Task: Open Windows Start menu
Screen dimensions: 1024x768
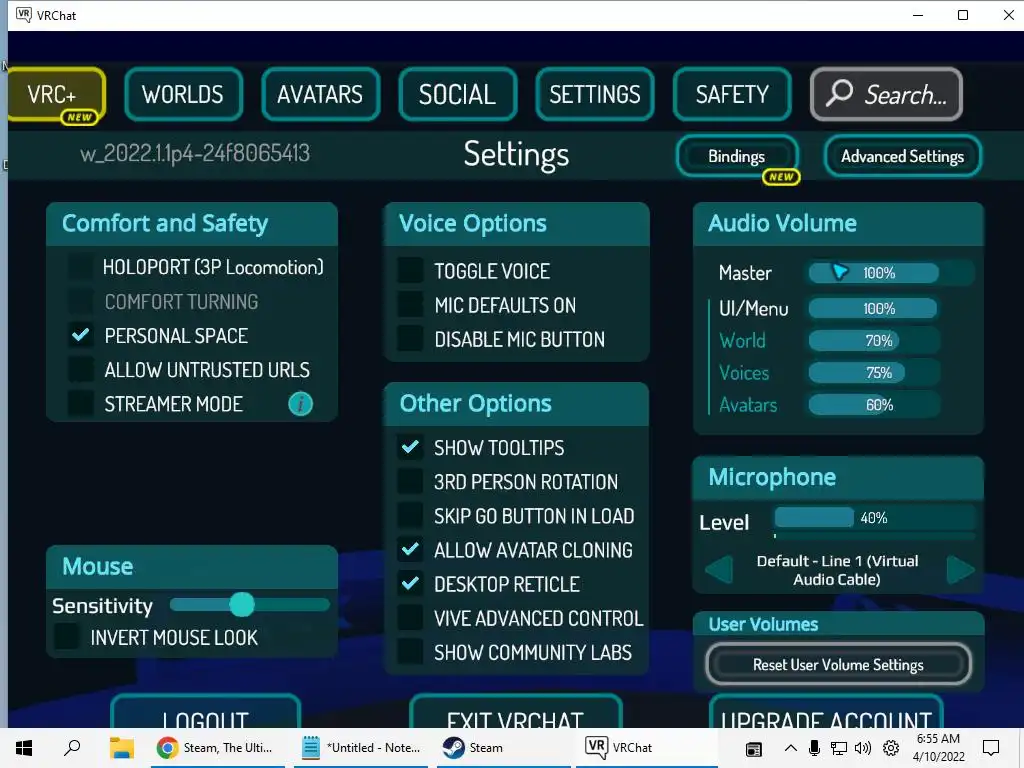Action: 24,748
